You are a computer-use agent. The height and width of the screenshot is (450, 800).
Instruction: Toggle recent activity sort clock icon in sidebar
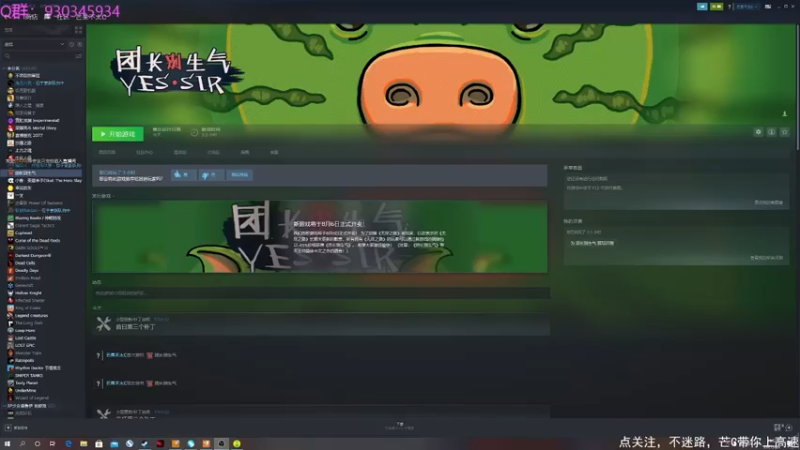[71, 44]
